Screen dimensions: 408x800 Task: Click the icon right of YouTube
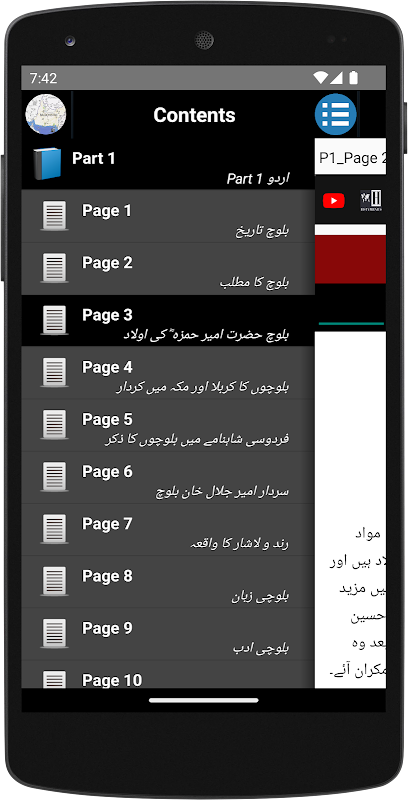(x=371, y=201)
